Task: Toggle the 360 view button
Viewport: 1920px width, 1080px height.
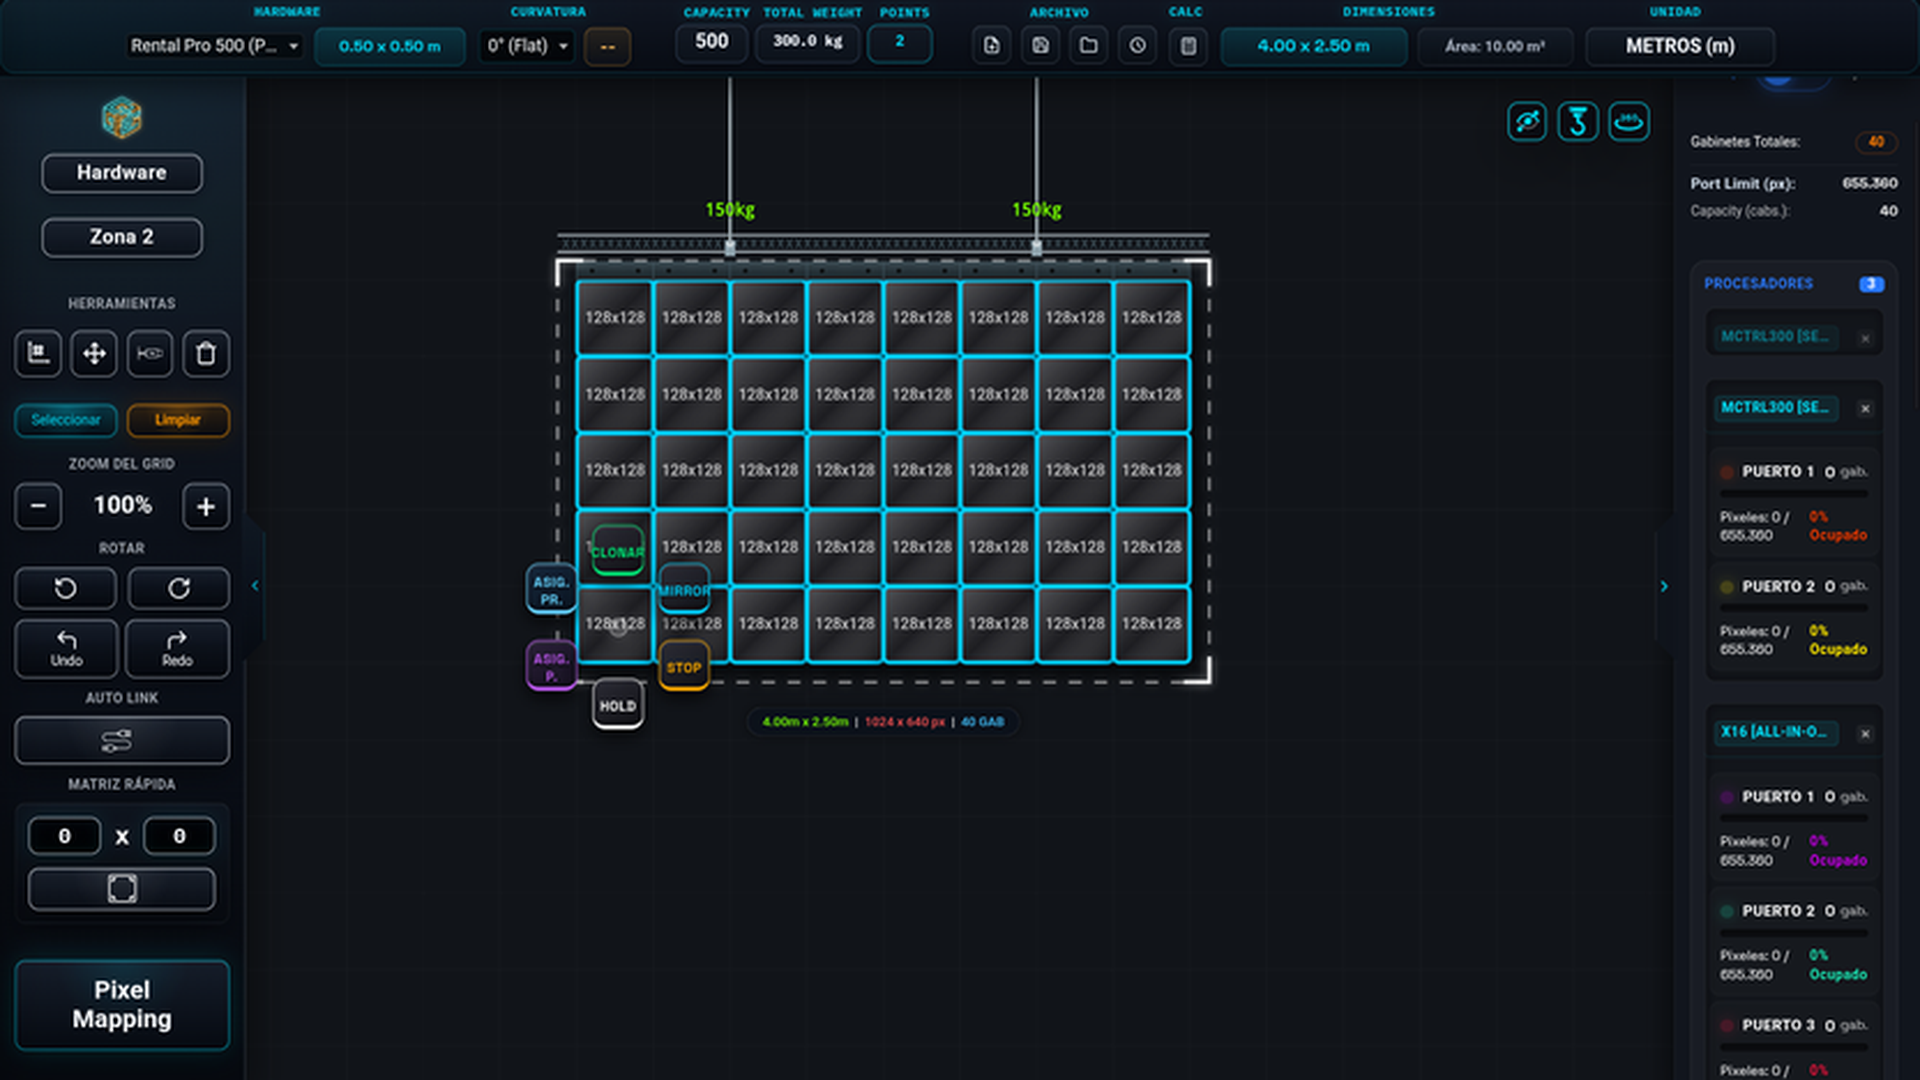Action: (1629, 122)
